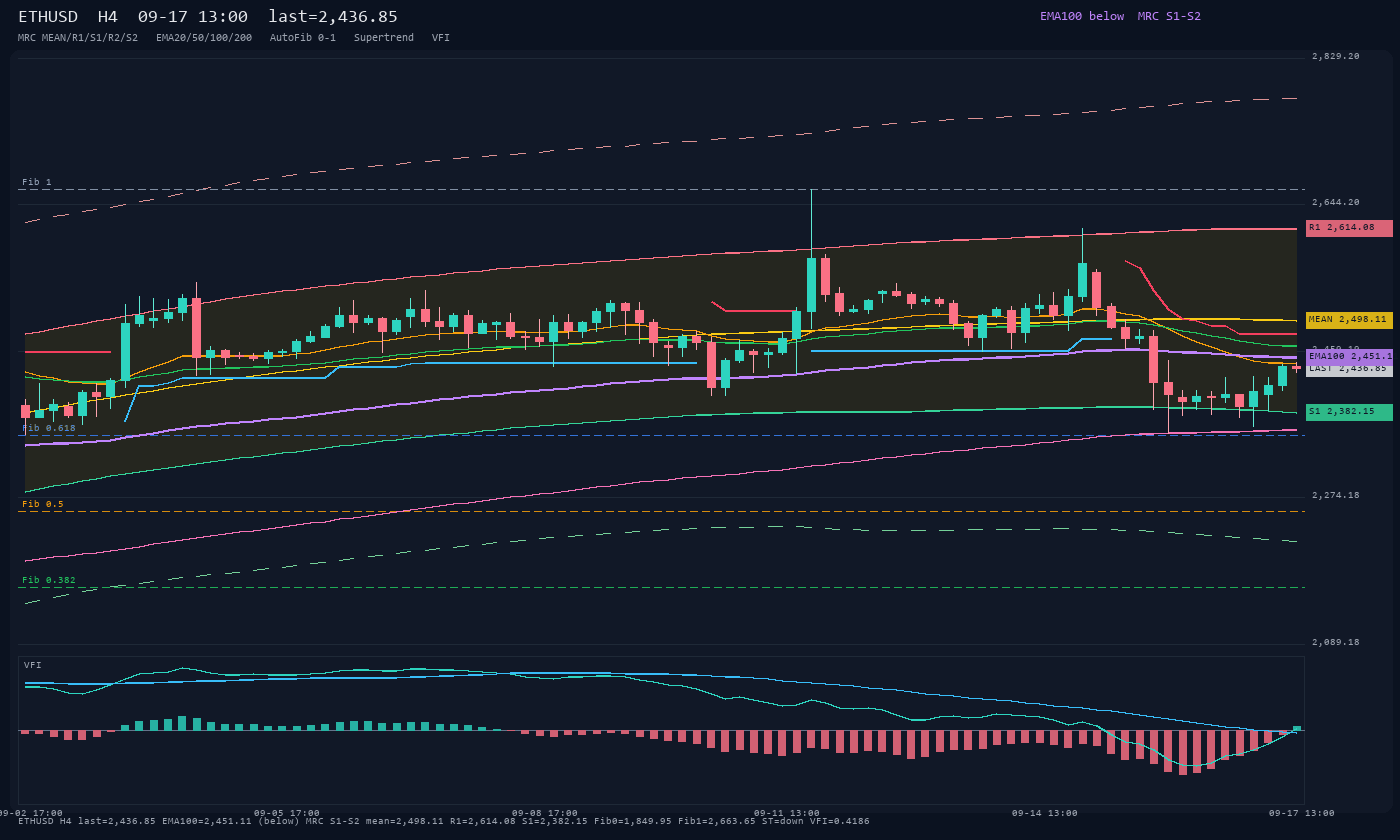Click the tall green candle with the highest wick
Image resolution: width=1400 pixels, height=840 pixels.
coord(811,285)
